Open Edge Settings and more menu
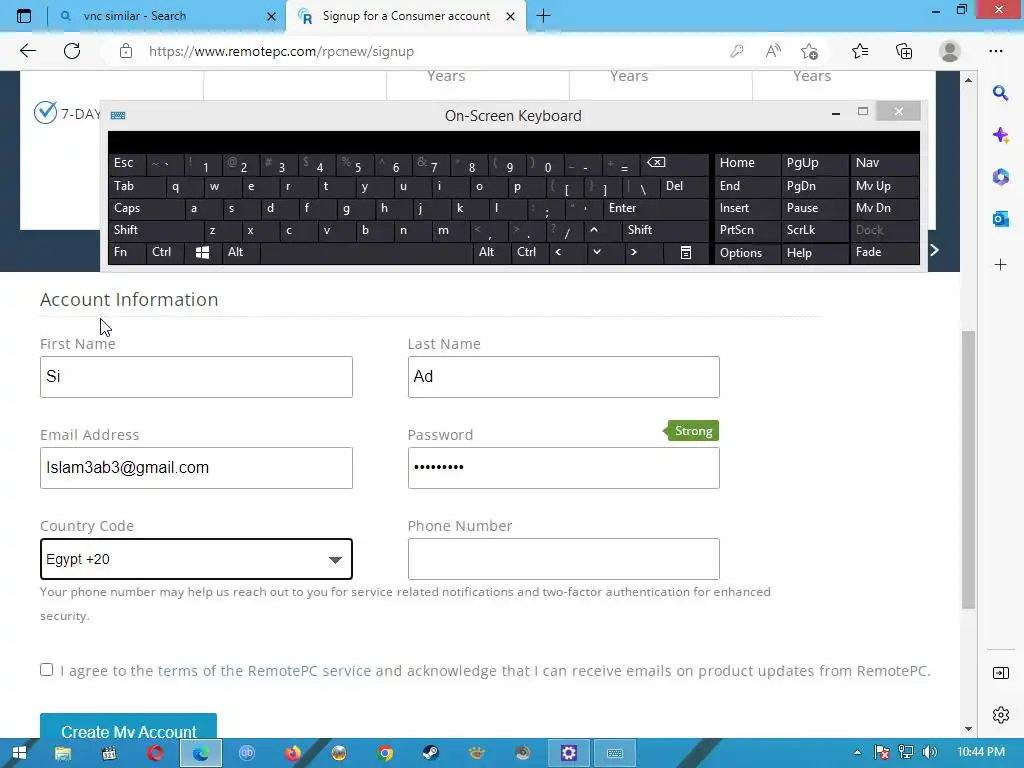Screen dimensions: 1024x768 coord(996,51)
